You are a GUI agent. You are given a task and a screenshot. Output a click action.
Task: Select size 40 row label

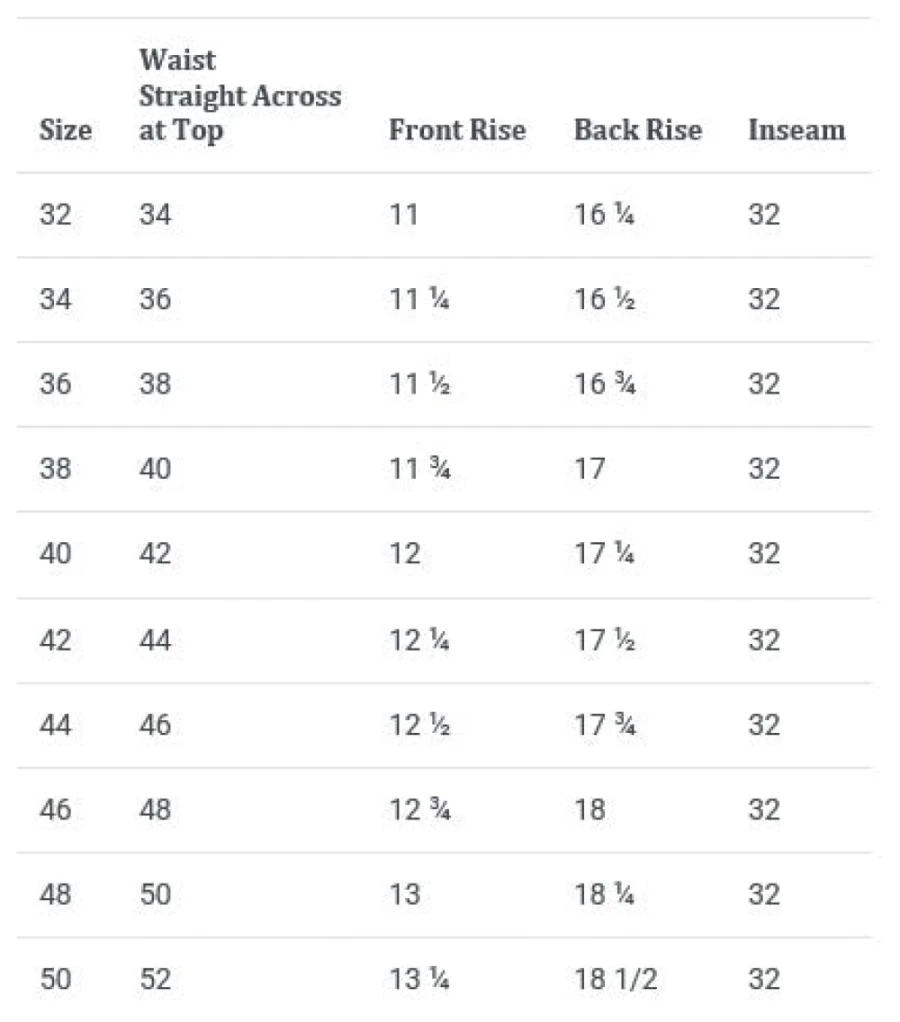pyautogui.click(x=55, y=553)
